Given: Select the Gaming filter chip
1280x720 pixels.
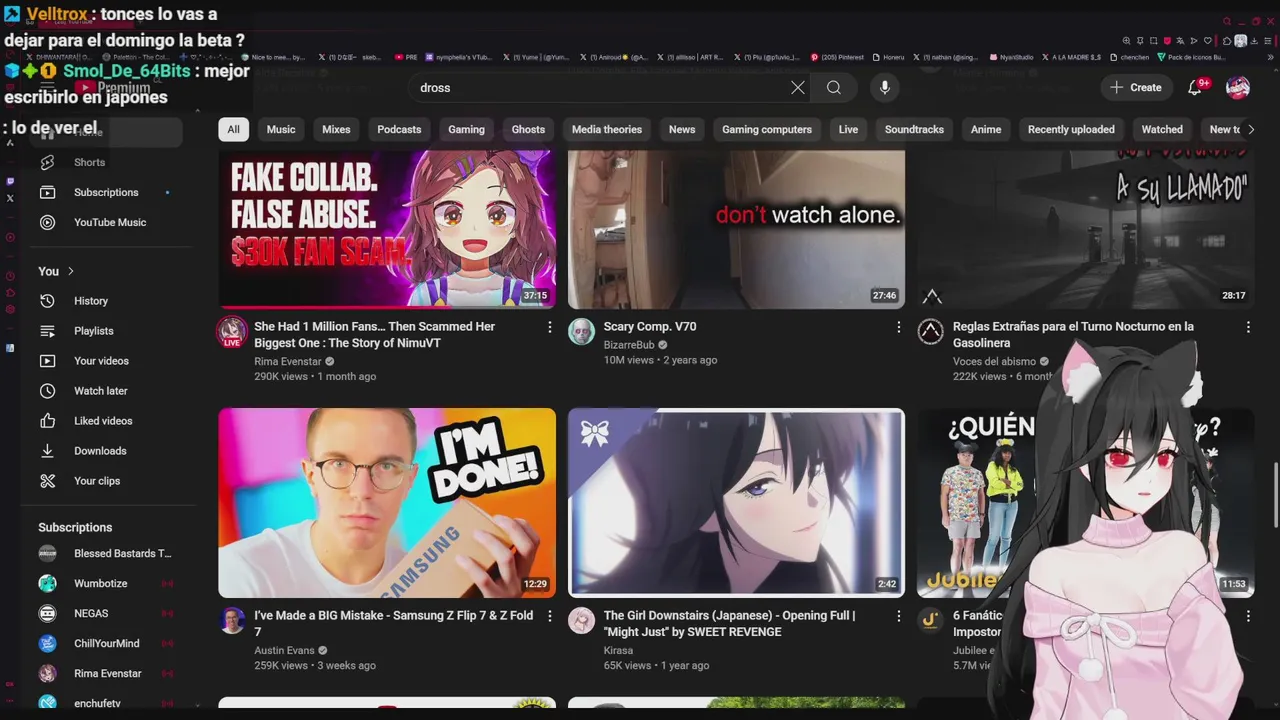Looking at the screenshot, I should [x=466, y=129].
